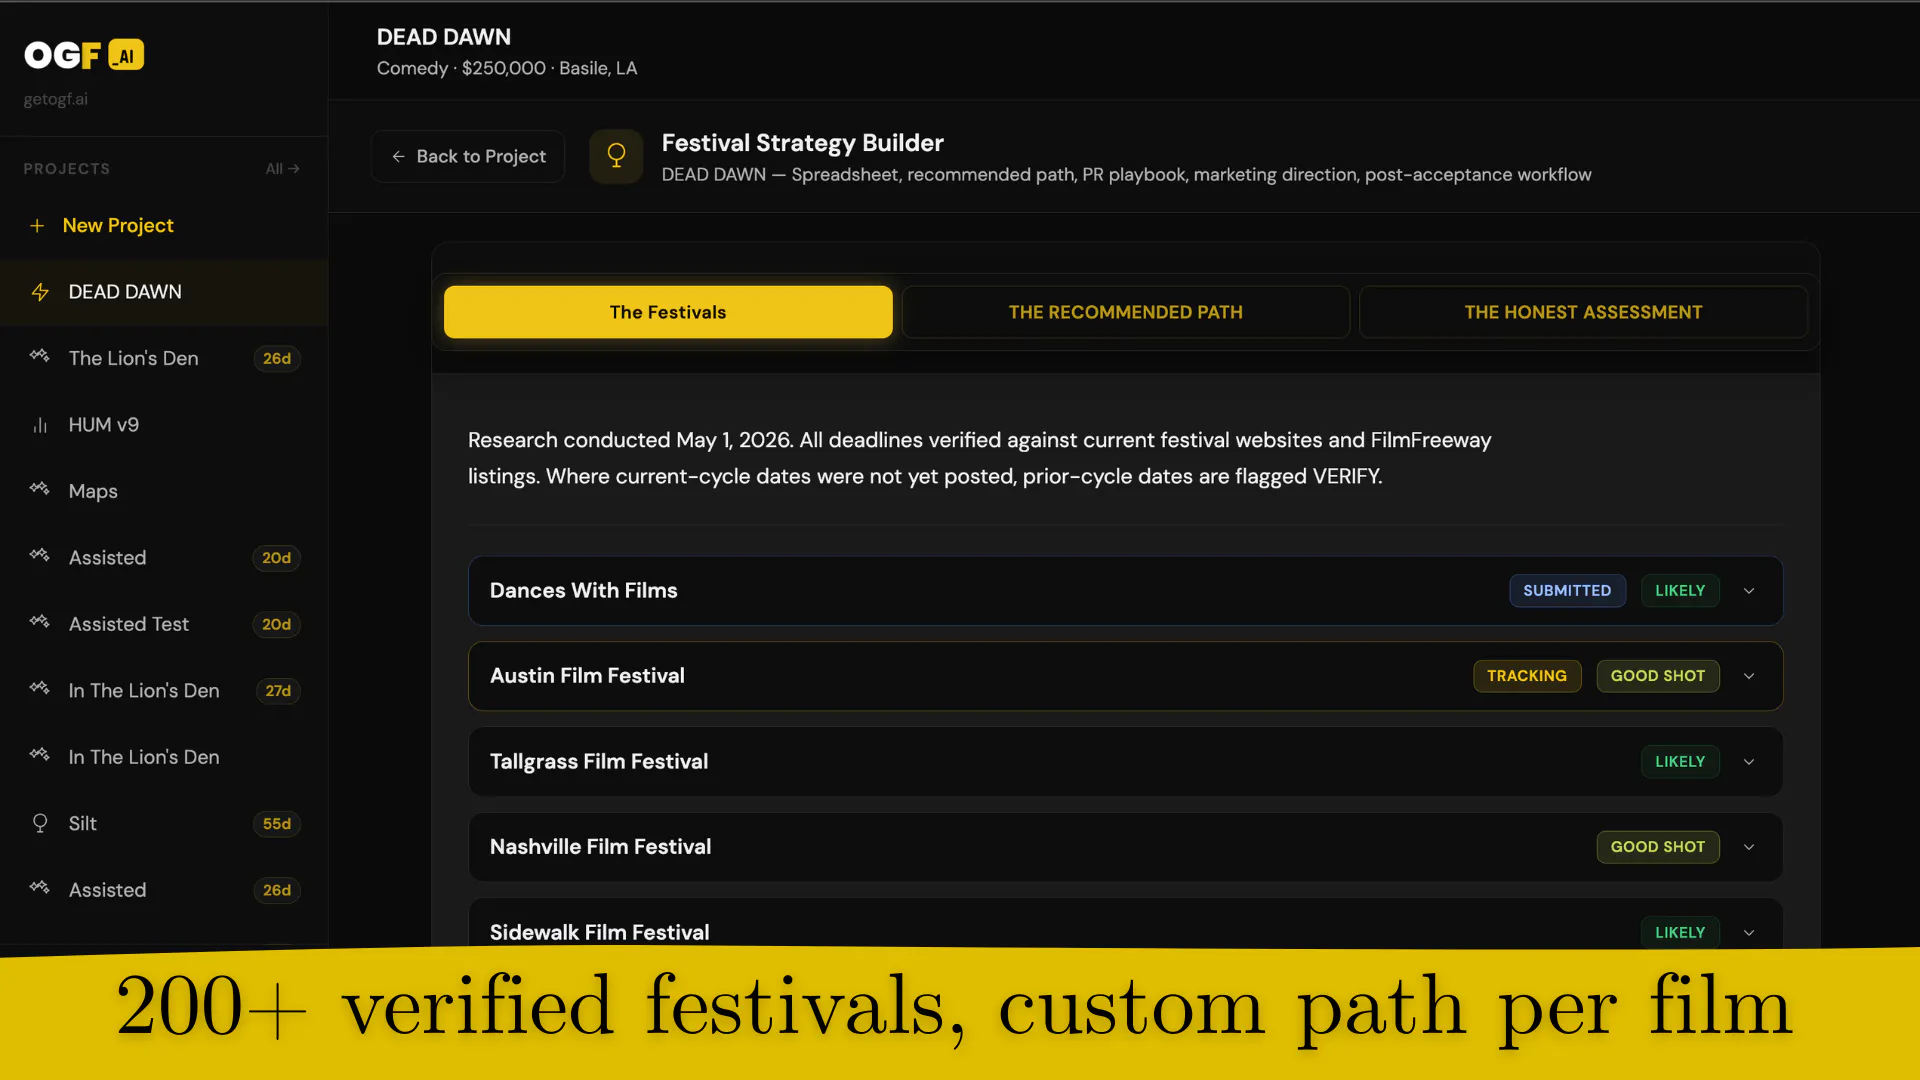The height and width of the screenshot is (1080, 1920).
Task: Click the icon beside Maps project
Action: pyautogui.click(x=39, y=489)
